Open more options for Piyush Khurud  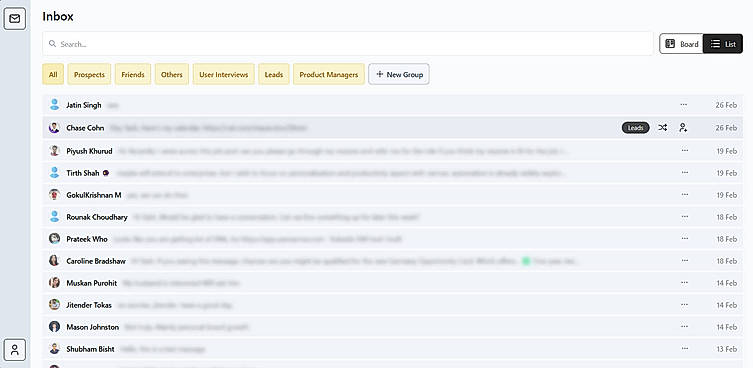pos(684,150)
